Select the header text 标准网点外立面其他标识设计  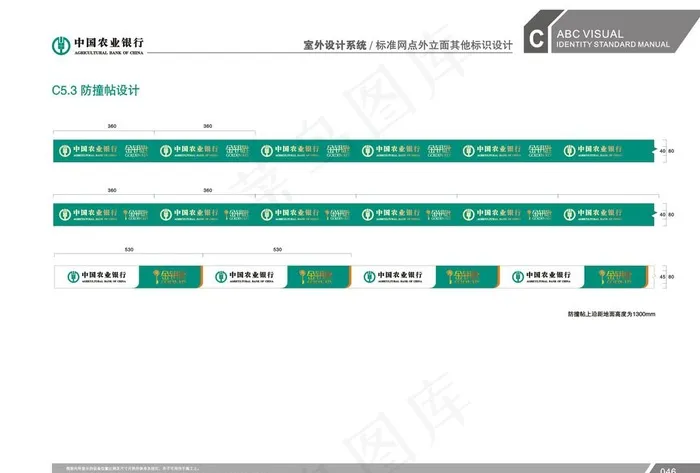pyautogui.click(x=444, y=45)
